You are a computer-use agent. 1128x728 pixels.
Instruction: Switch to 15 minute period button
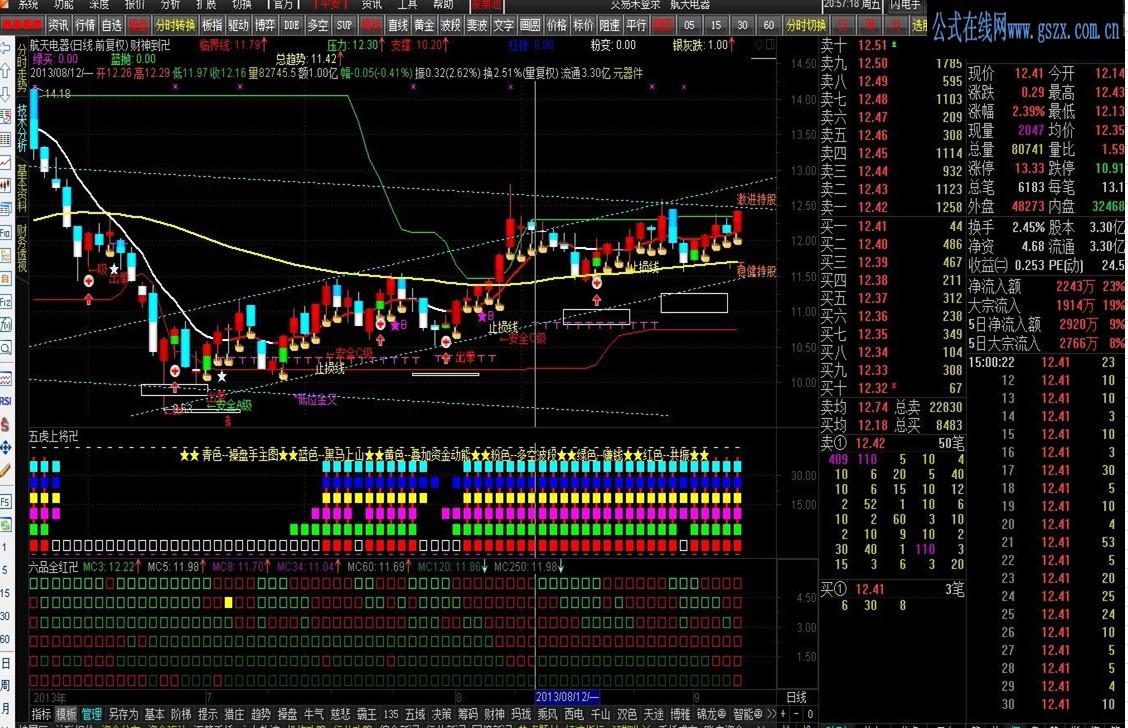coord(716,25)
